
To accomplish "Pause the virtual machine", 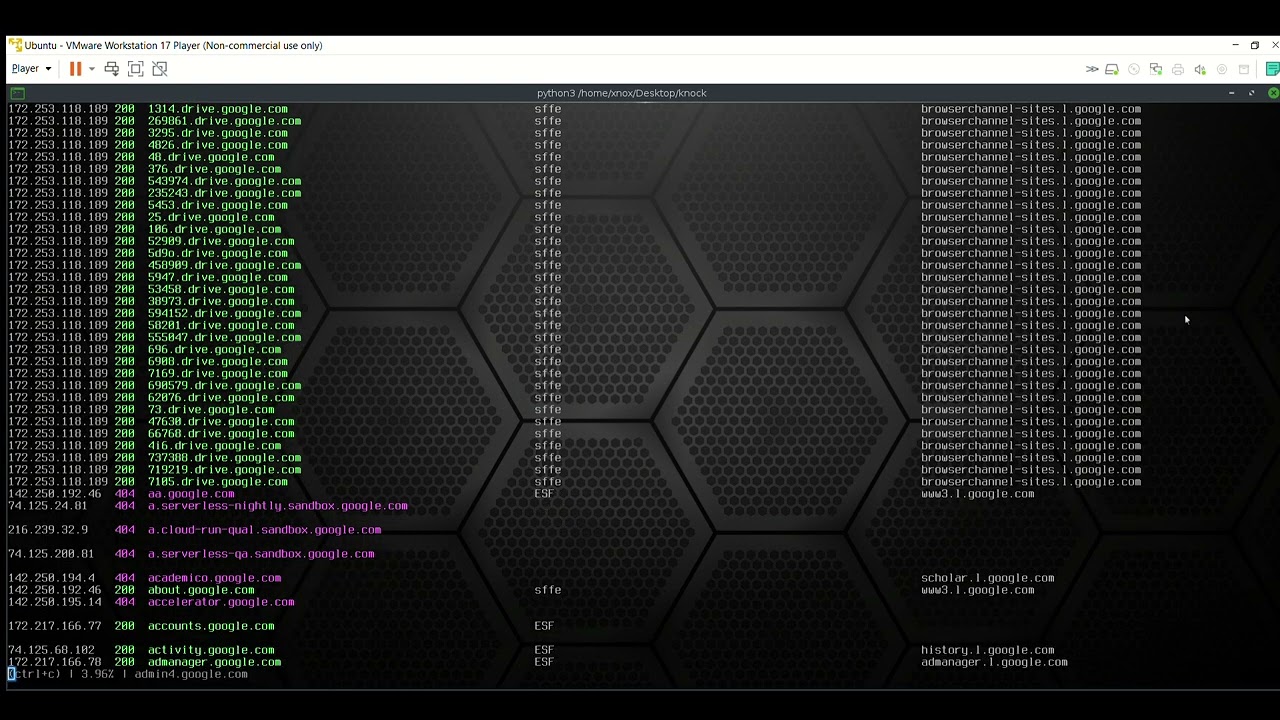I will point(75,69).
